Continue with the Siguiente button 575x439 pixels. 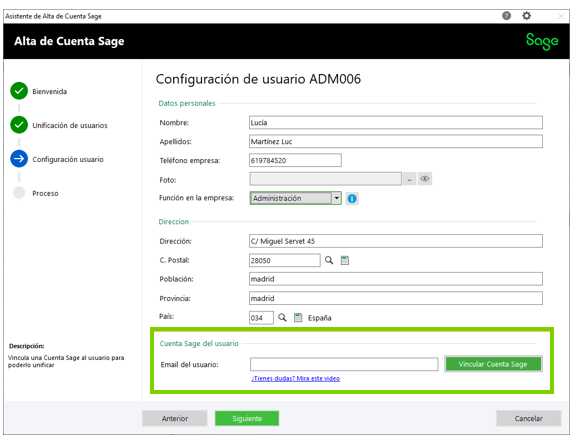point(247,418)
